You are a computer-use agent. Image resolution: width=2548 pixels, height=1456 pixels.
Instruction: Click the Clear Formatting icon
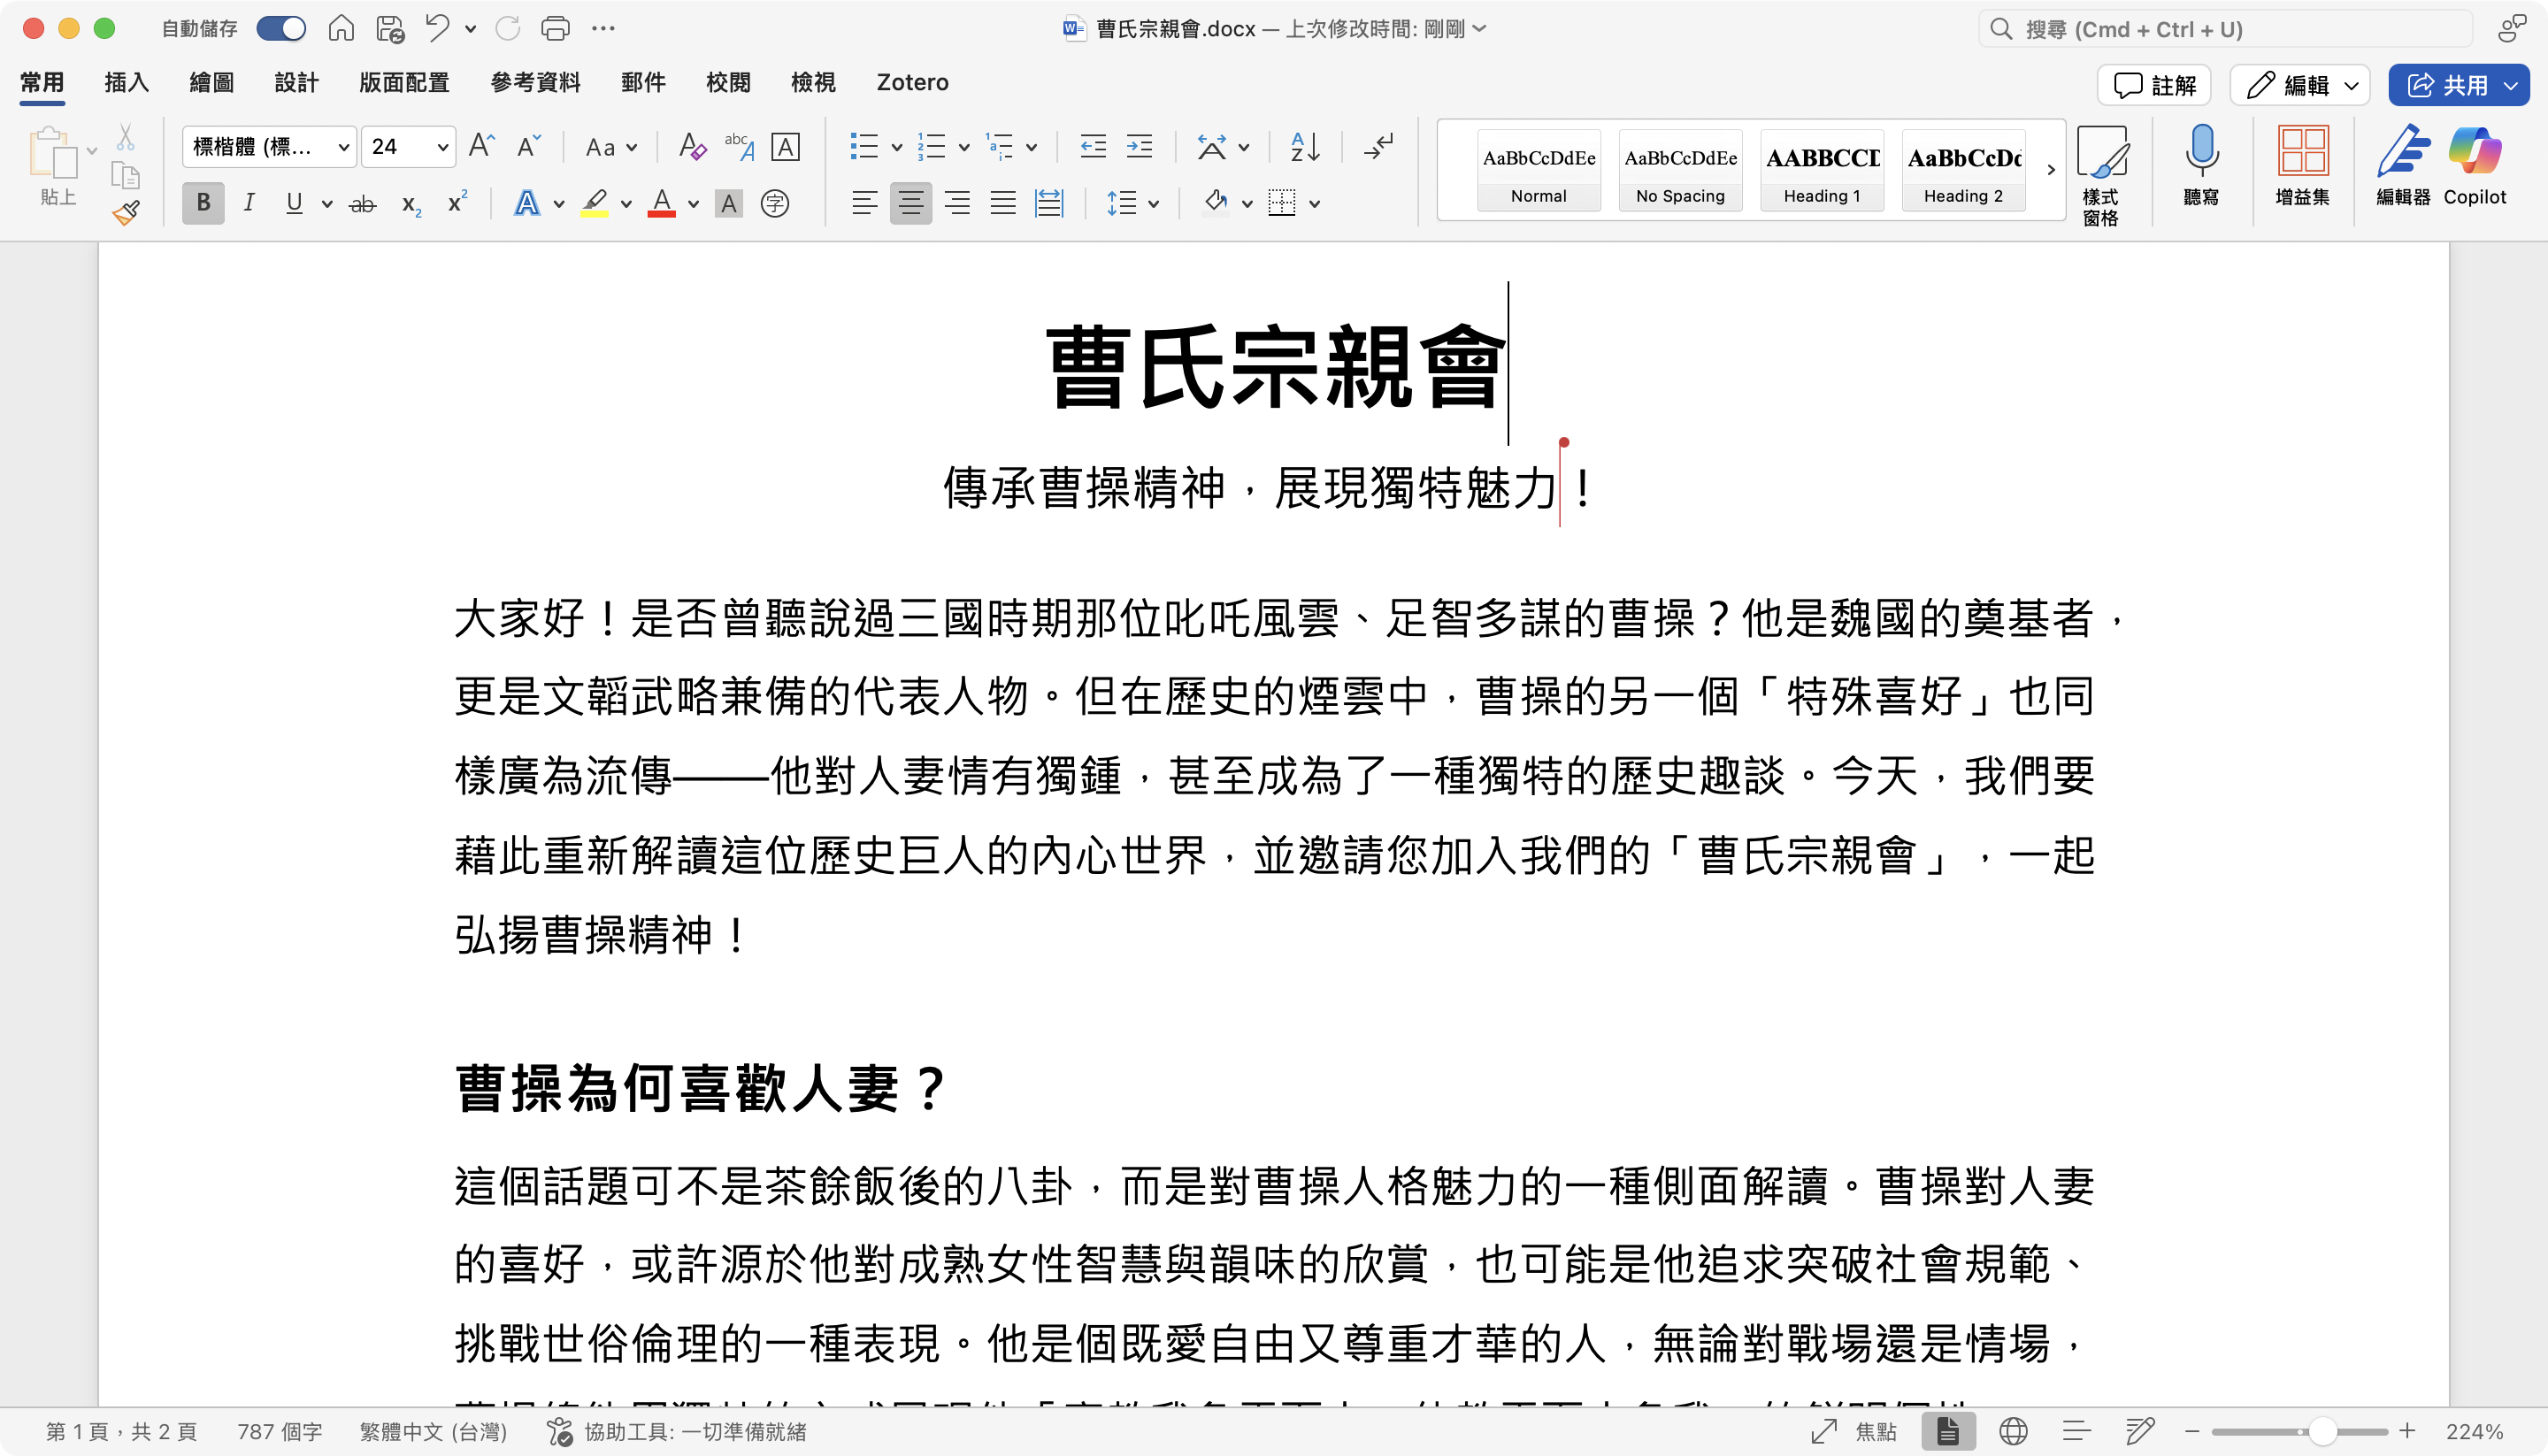click(692, 147)
